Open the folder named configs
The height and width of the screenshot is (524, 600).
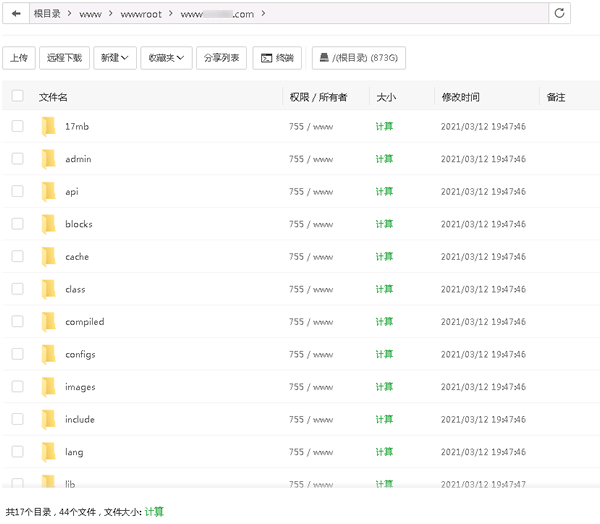coord(80,354)
